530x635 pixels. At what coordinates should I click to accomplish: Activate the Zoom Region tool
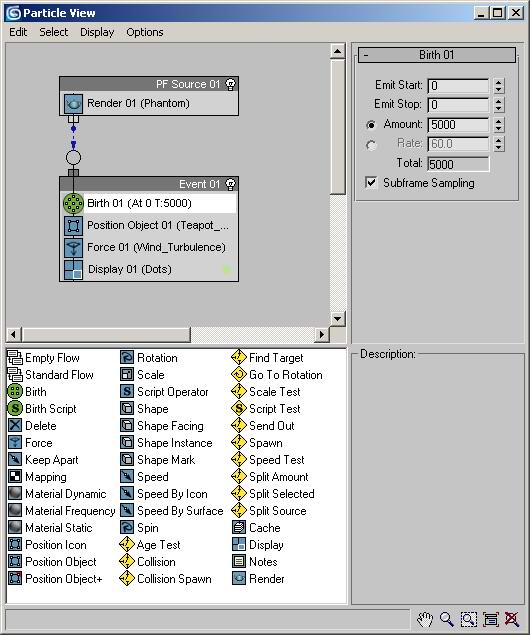(x=468, y=619)
